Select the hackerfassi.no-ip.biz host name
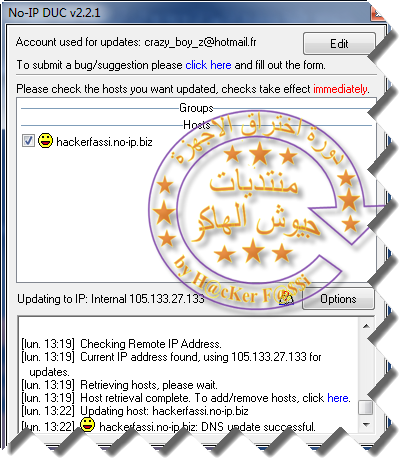 tap(104, 142)
